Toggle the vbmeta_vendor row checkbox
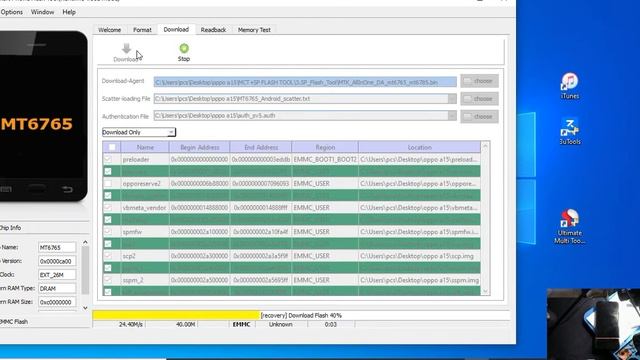 (108, 207)
